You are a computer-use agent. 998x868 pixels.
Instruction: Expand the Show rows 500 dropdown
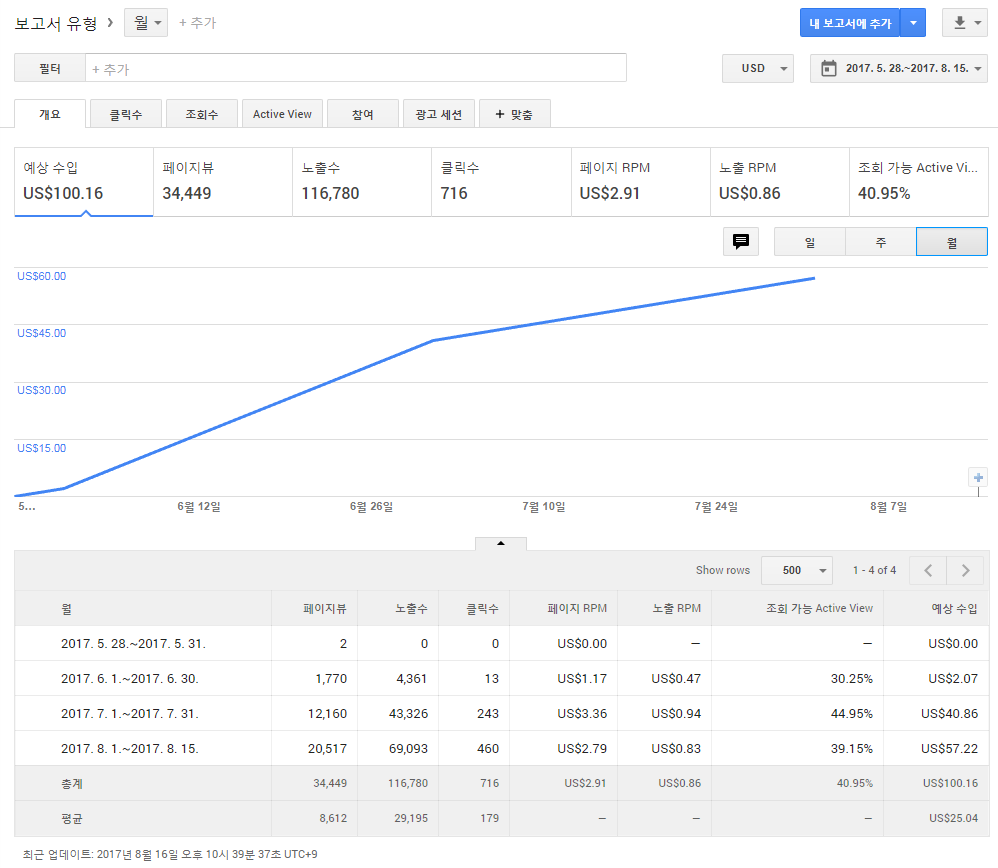click(796, 570)
